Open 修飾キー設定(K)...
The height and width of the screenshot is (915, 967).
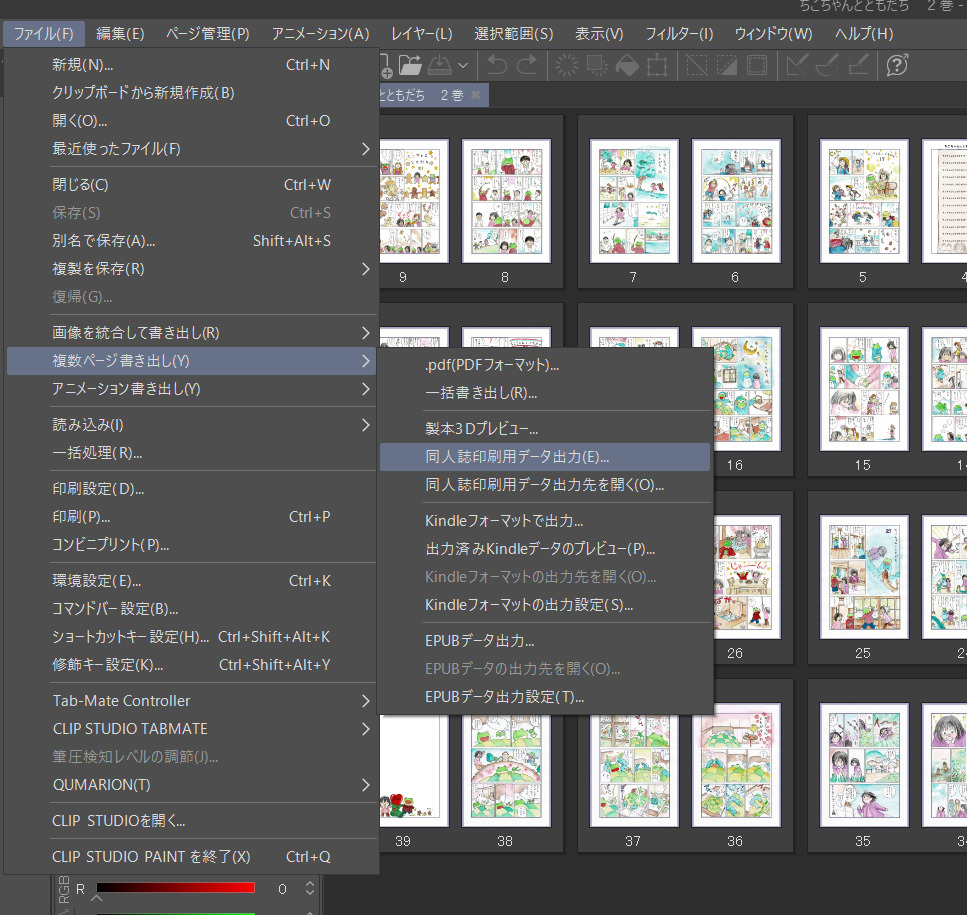click(191, 665)
